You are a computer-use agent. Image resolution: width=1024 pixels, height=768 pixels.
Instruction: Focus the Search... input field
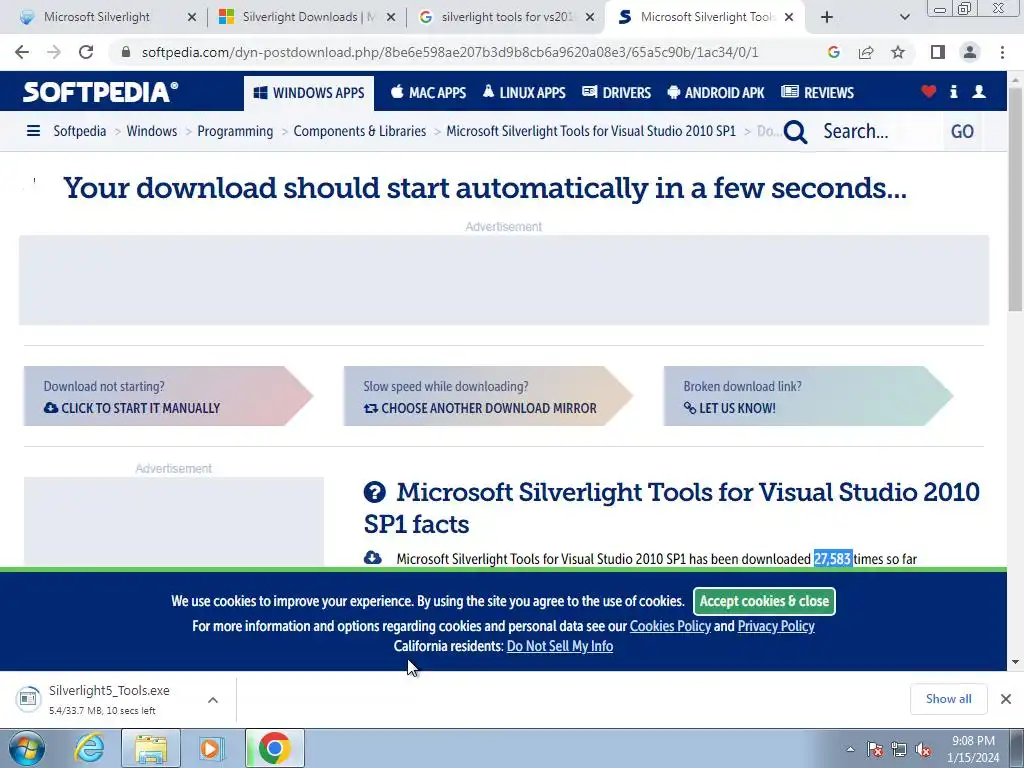coord(878,131)
